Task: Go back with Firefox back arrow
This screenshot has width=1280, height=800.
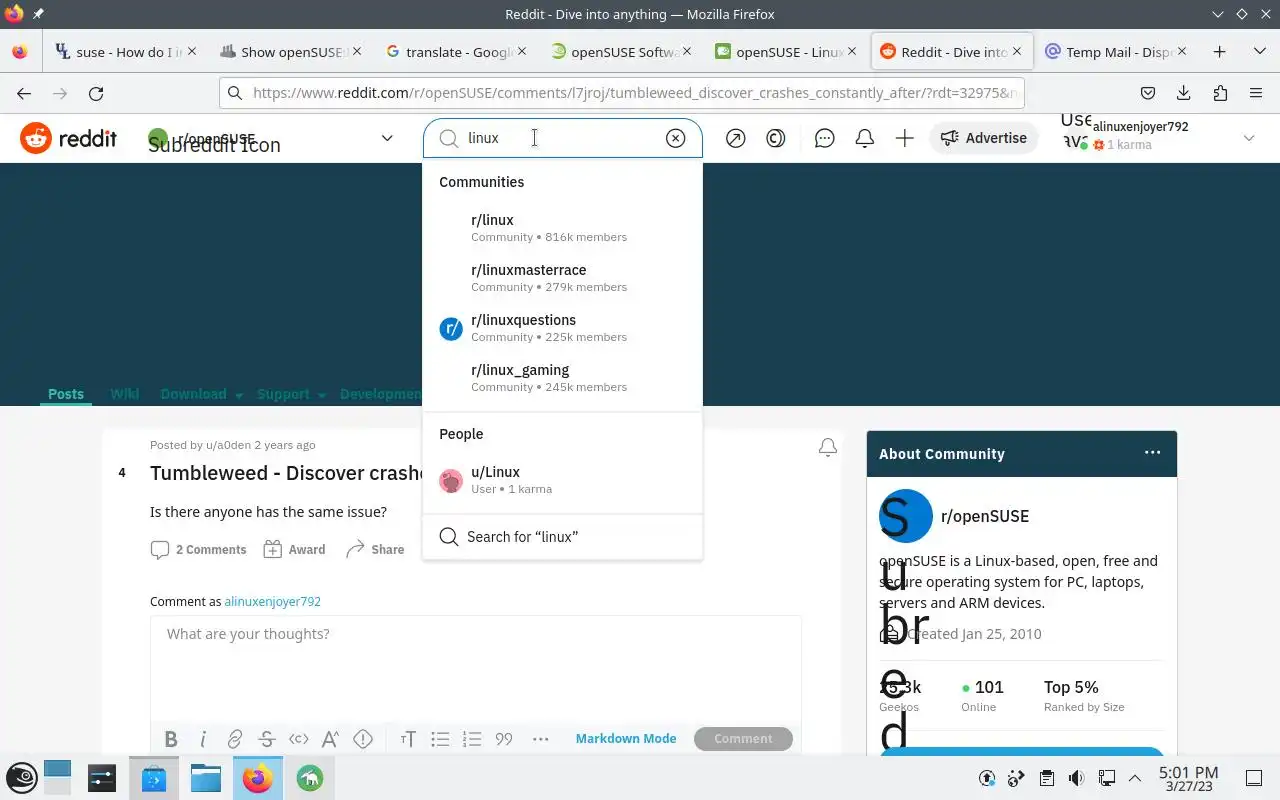Action: click(24, 93)
